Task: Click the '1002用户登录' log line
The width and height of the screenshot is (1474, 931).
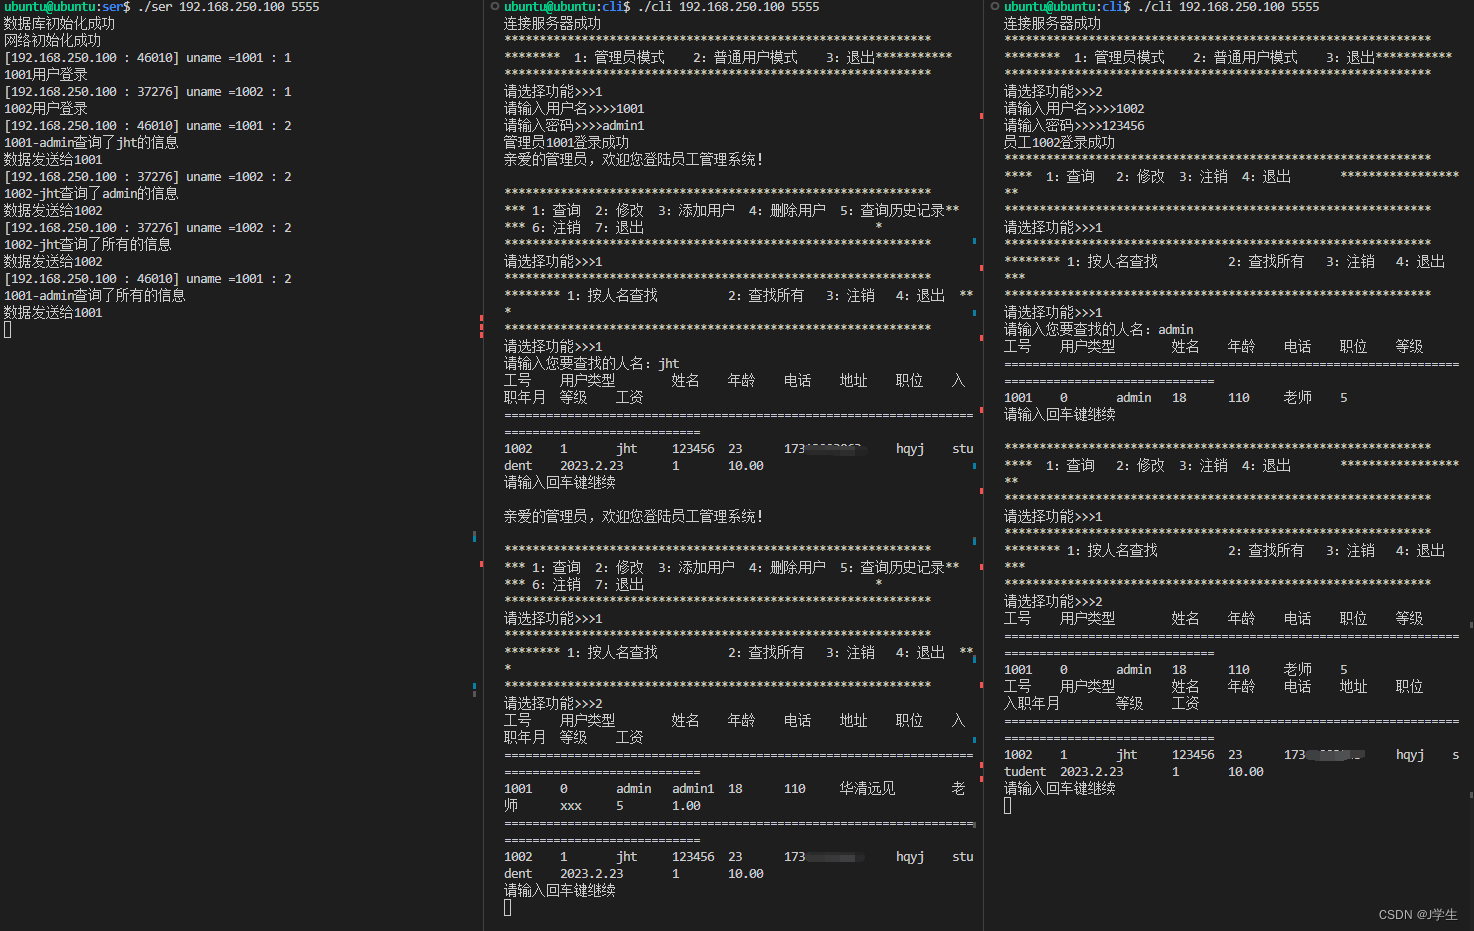Action: [45, 109]
